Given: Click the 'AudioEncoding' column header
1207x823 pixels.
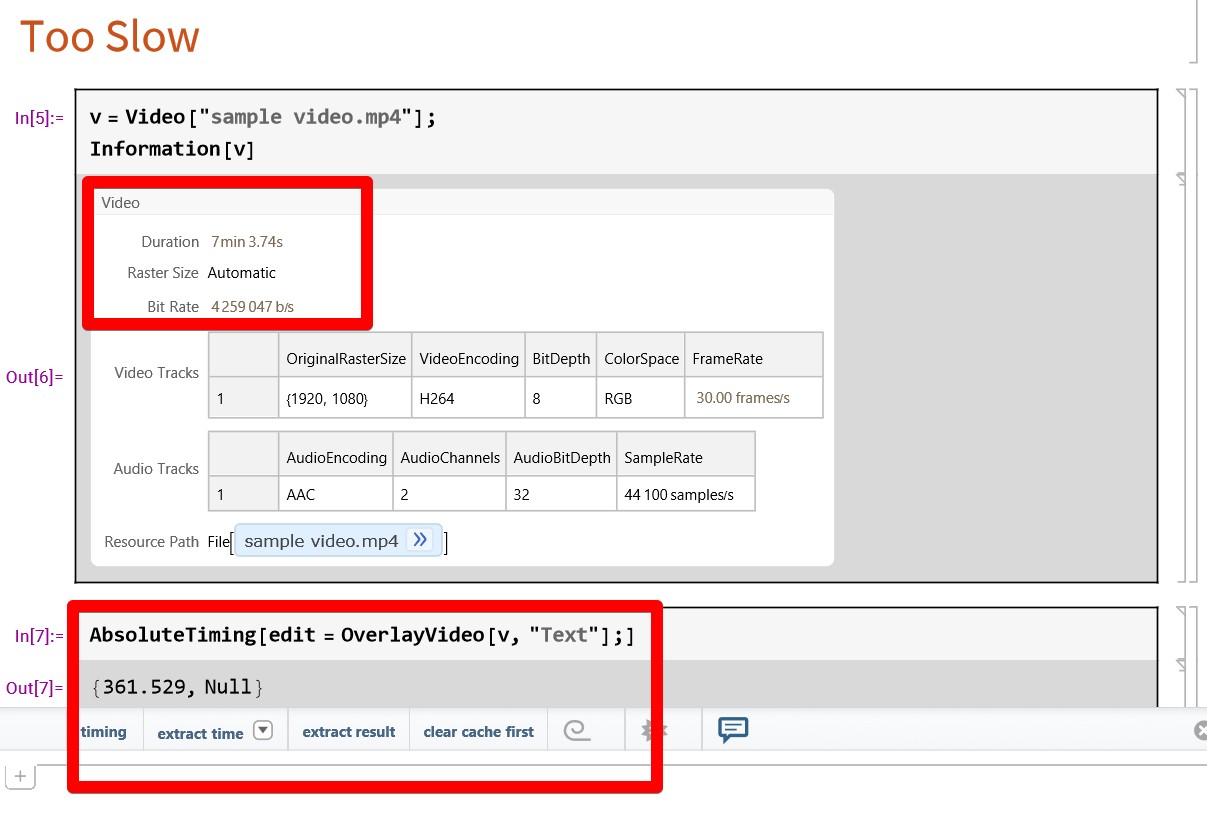Looking at the screenshot, I should [336, 457].
